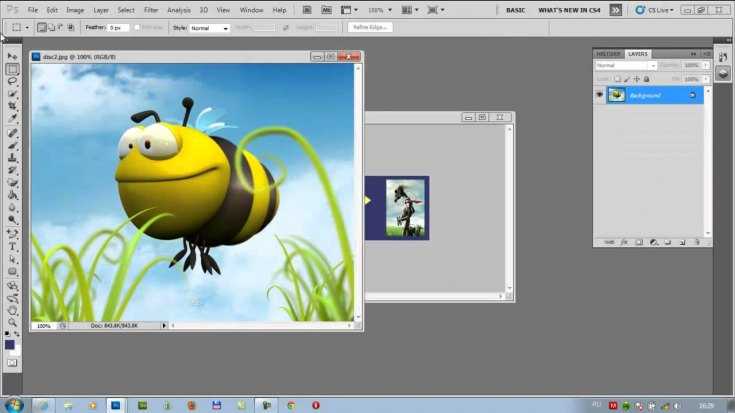Choose Intersect with selection mode
Viewport: 735px width, 413px height.
point(70,28)
